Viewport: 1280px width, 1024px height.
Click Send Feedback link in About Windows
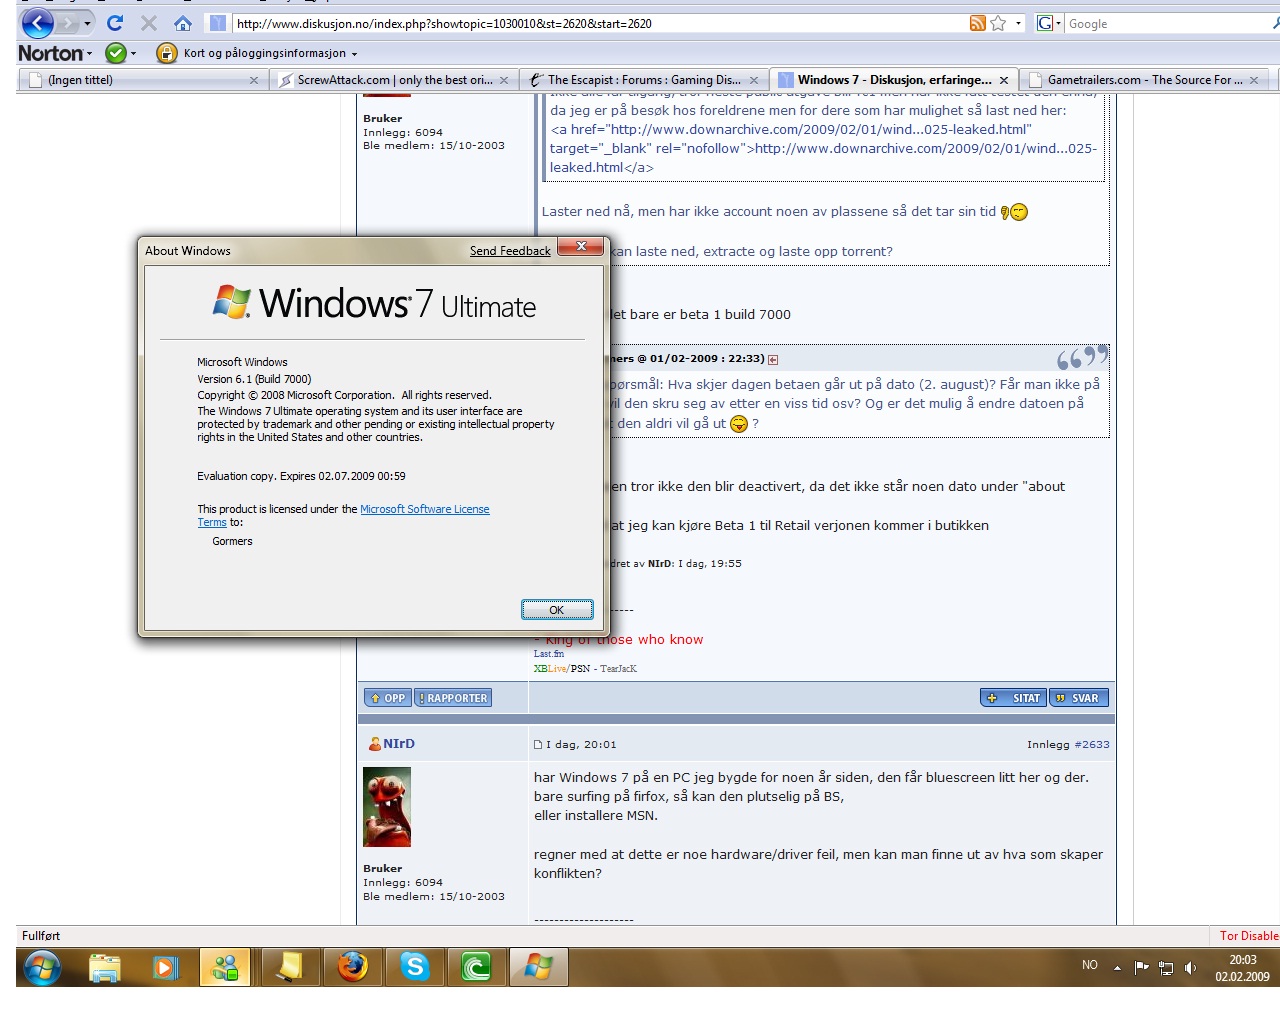(510, 251)
